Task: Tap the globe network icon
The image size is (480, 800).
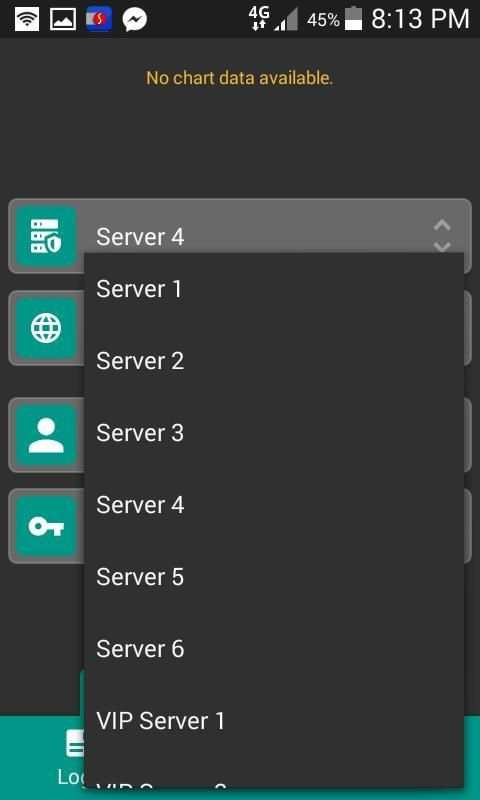Action: [x=46, y=328]
